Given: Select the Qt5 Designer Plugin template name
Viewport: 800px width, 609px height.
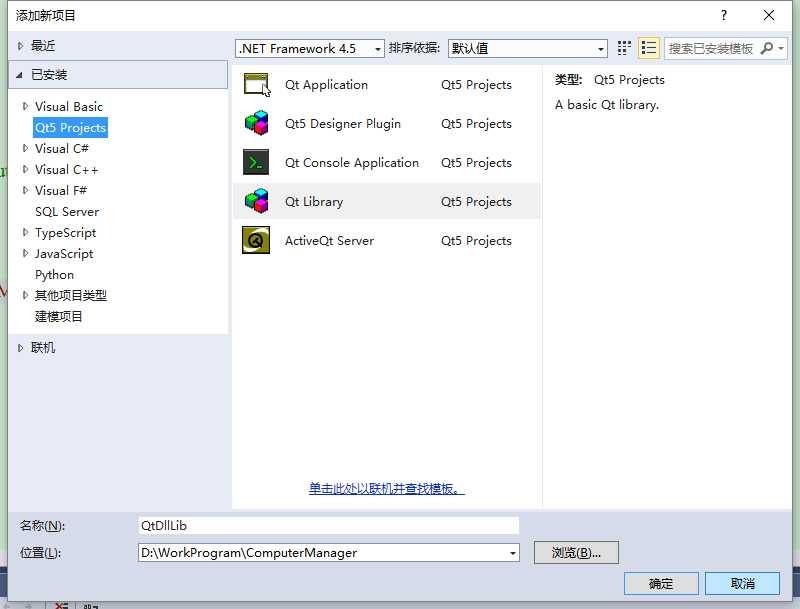Looking at the screenshot, I should coord(343,123).
